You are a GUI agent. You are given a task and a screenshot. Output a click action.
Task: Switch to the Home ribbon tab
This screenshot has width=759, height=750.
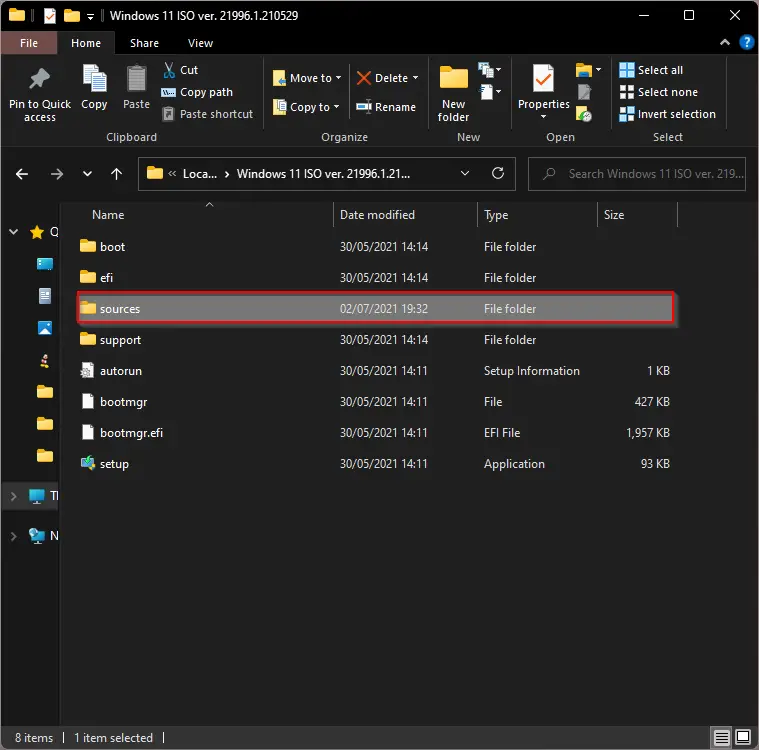tap(86, 43)
